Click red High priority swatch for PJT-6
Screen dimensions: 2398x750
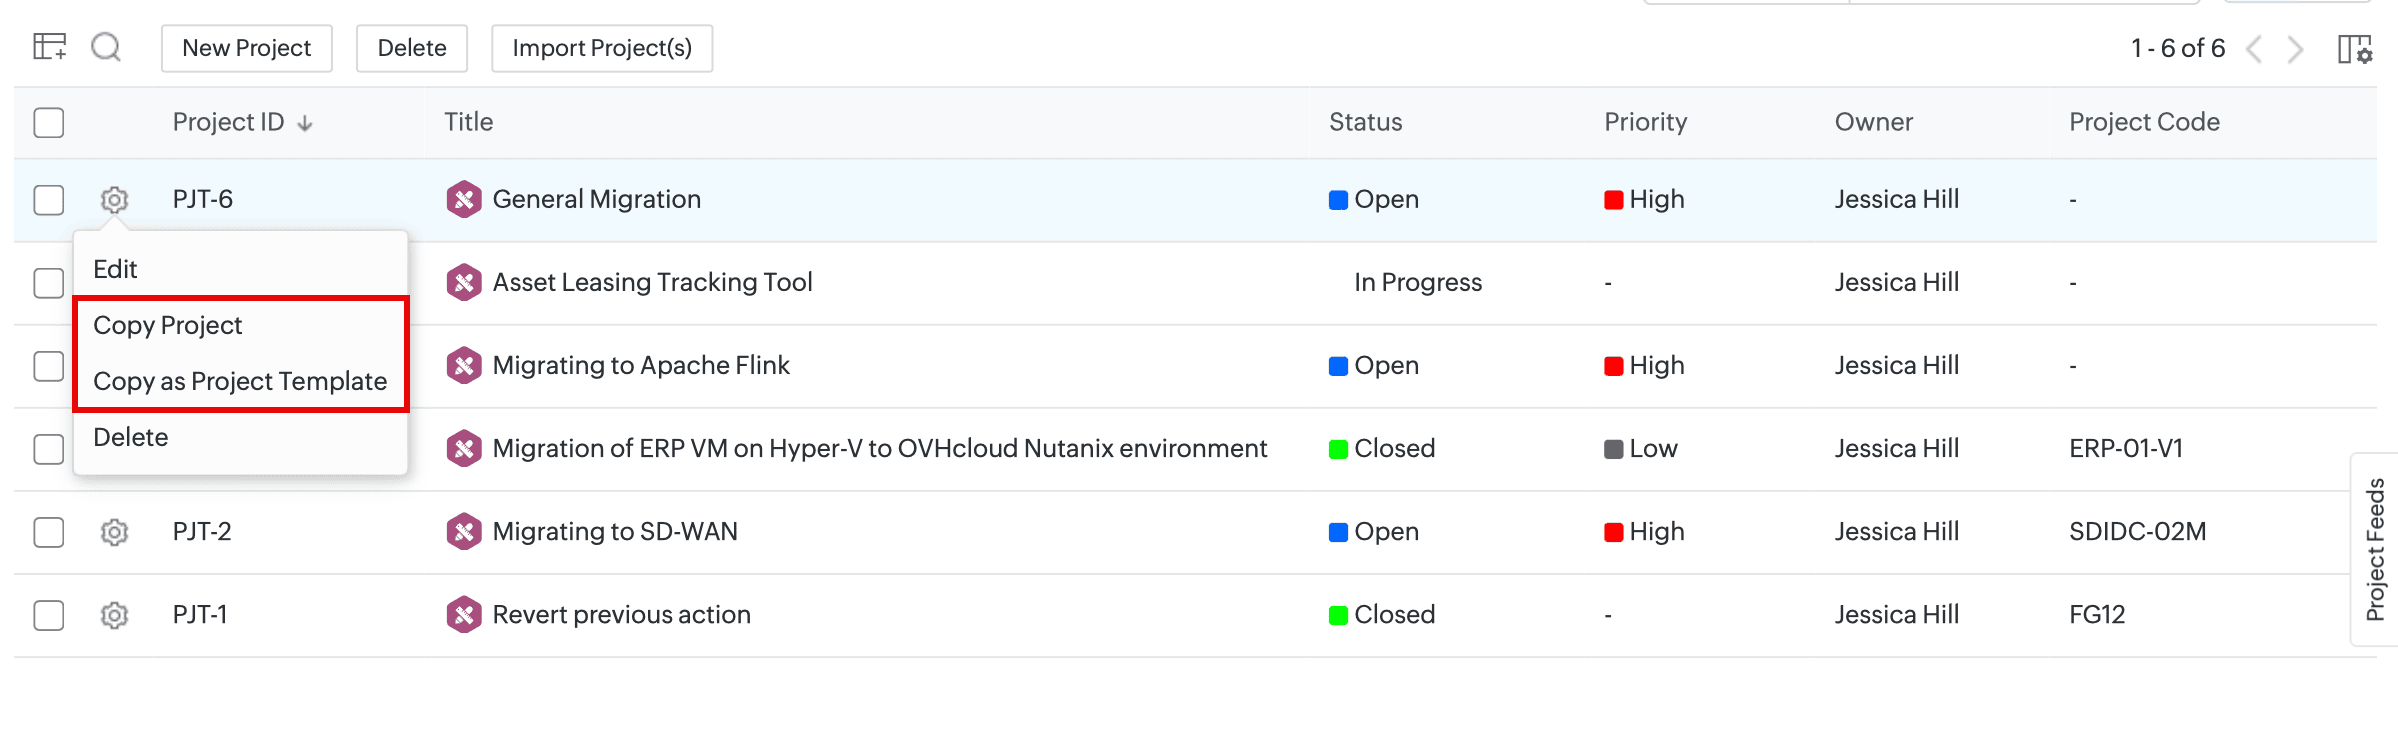[1613, 200]
